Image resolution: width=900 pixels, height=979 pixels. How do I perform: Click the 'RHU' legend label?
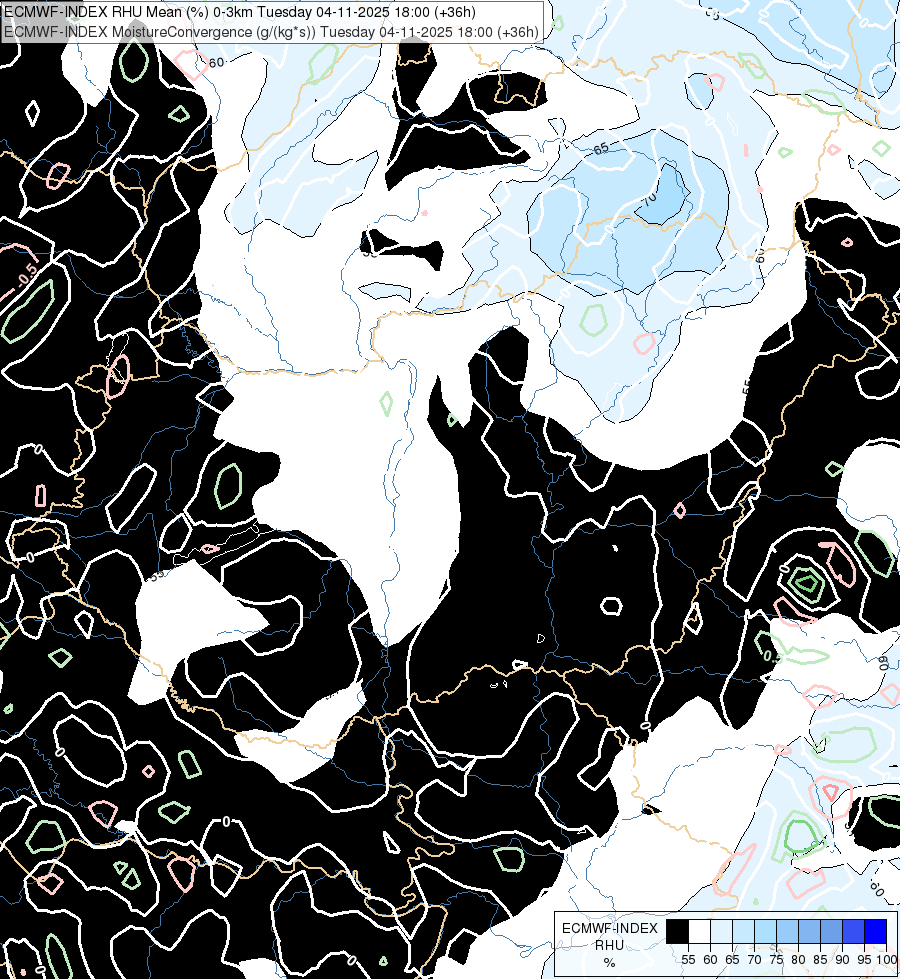click(610, 945)
